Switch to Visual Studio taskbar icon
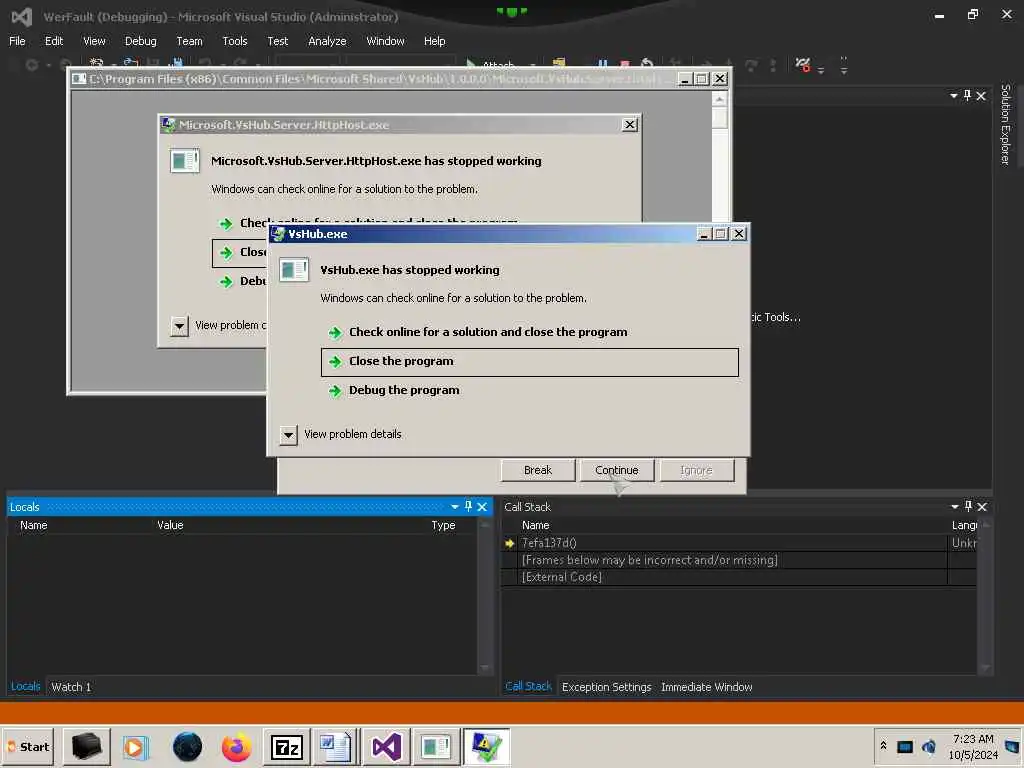 [387, 746]
